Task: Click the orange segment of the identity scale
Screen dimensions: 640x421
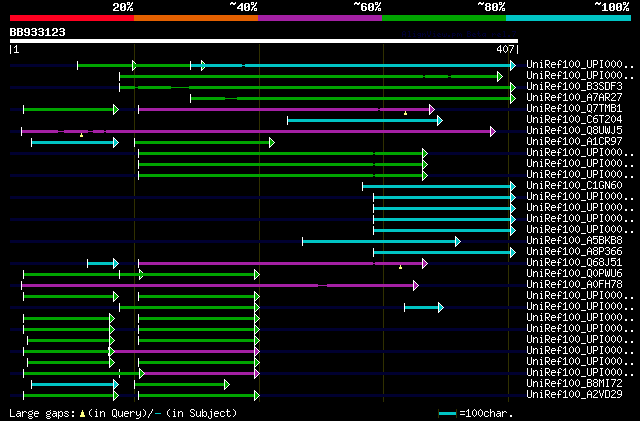Action: coord(196,18)
